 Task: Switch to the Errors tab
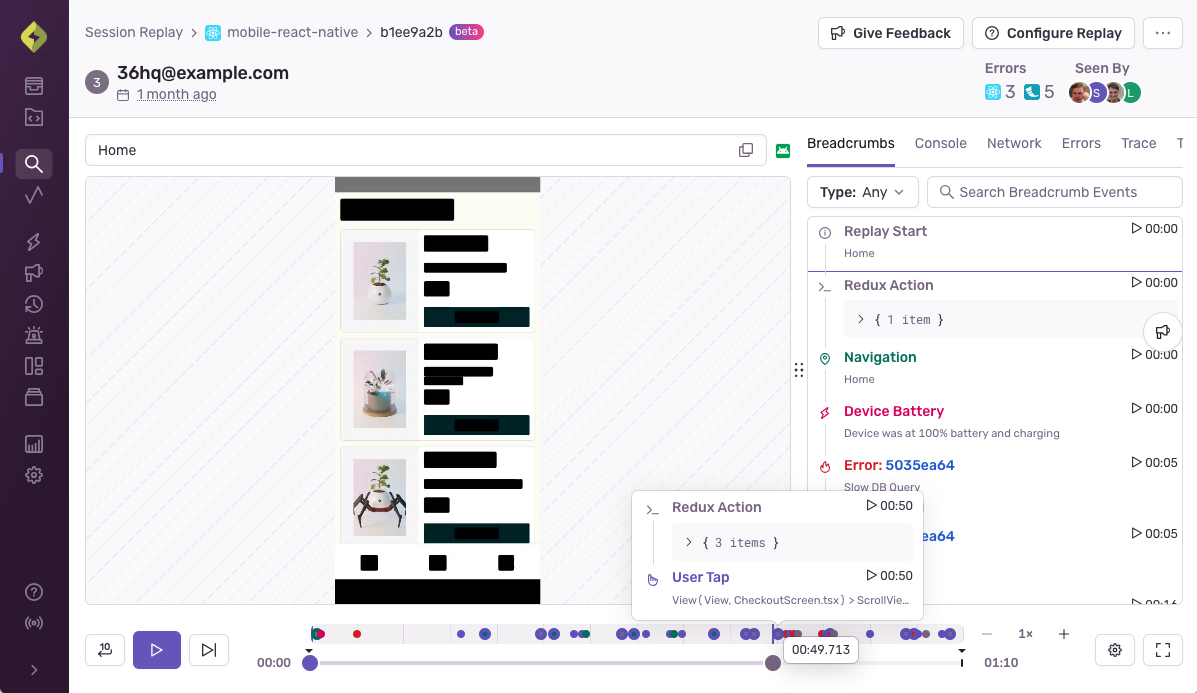tap(1081, 143)
